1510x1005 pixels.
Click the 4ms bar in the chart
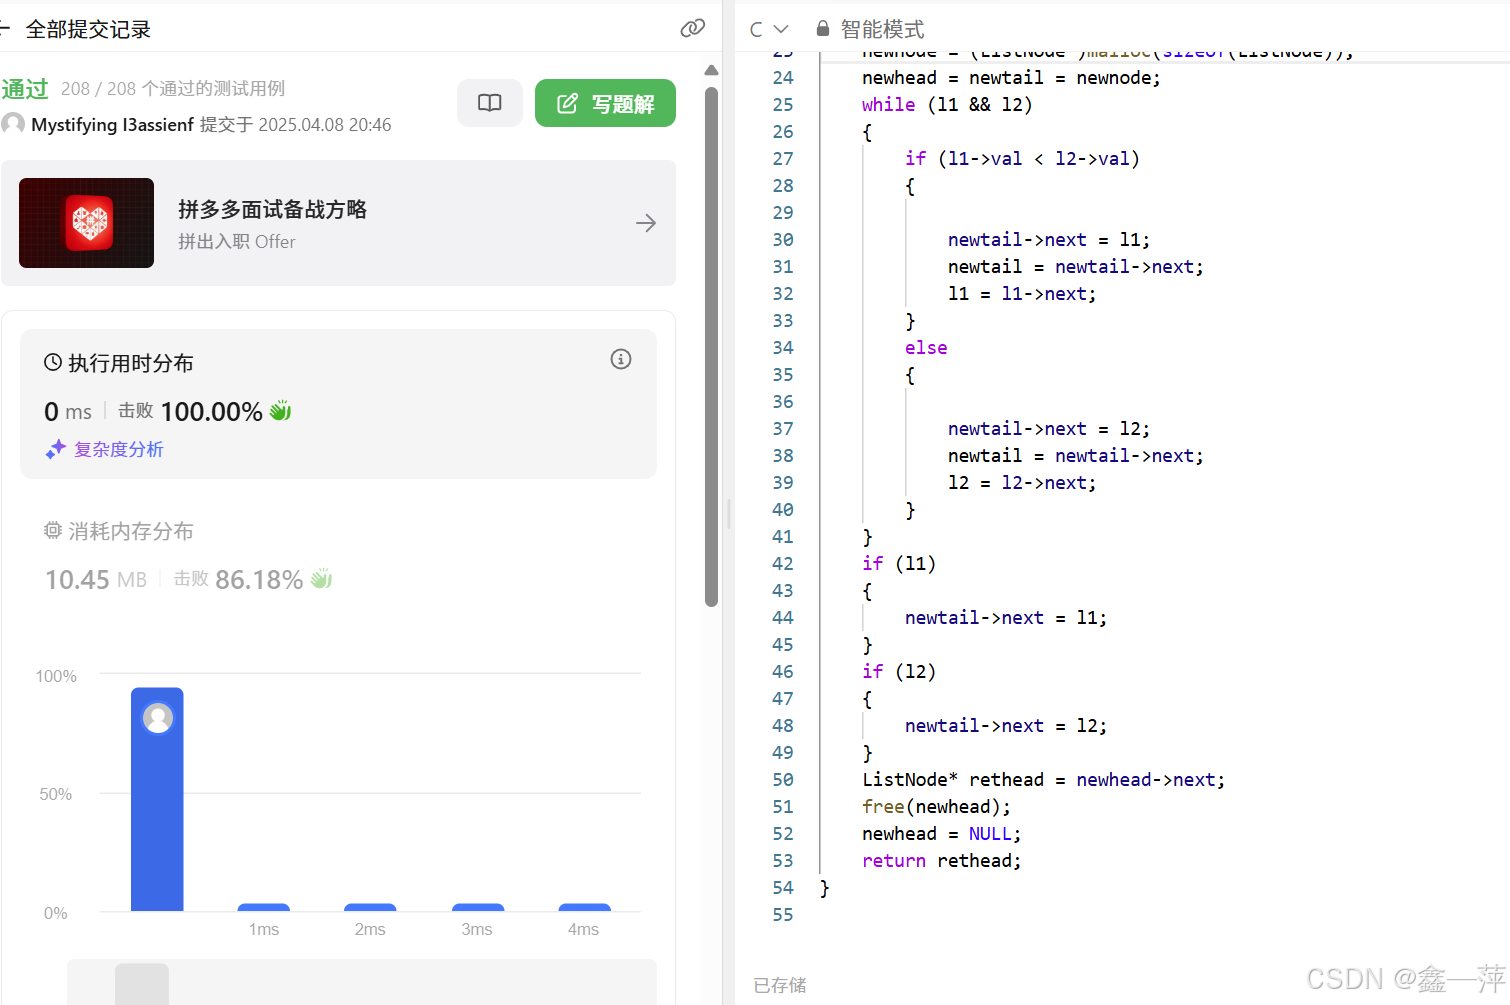pyautogui.click(x=584, y=907)
